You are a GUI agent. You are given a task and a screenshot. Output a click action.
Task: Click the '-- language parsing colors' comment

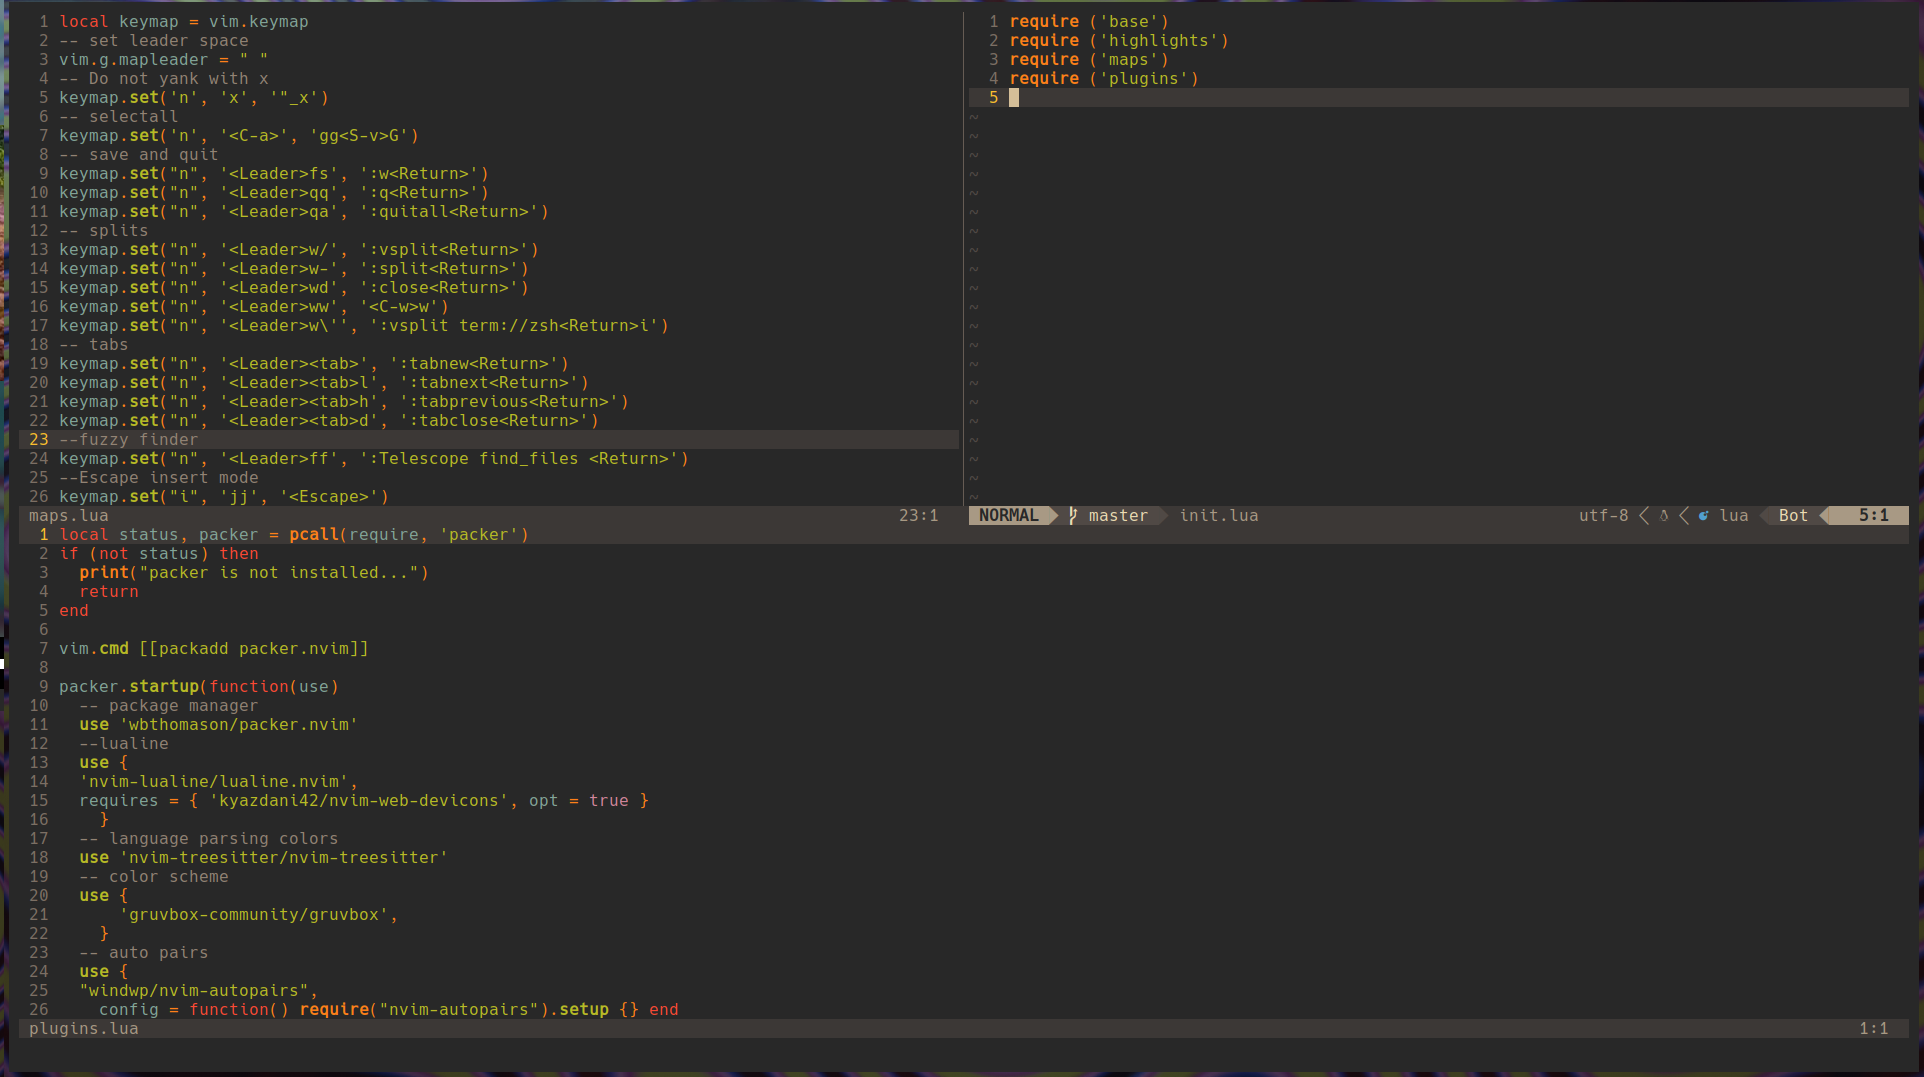pyautogui.click(x=208, y=839)
